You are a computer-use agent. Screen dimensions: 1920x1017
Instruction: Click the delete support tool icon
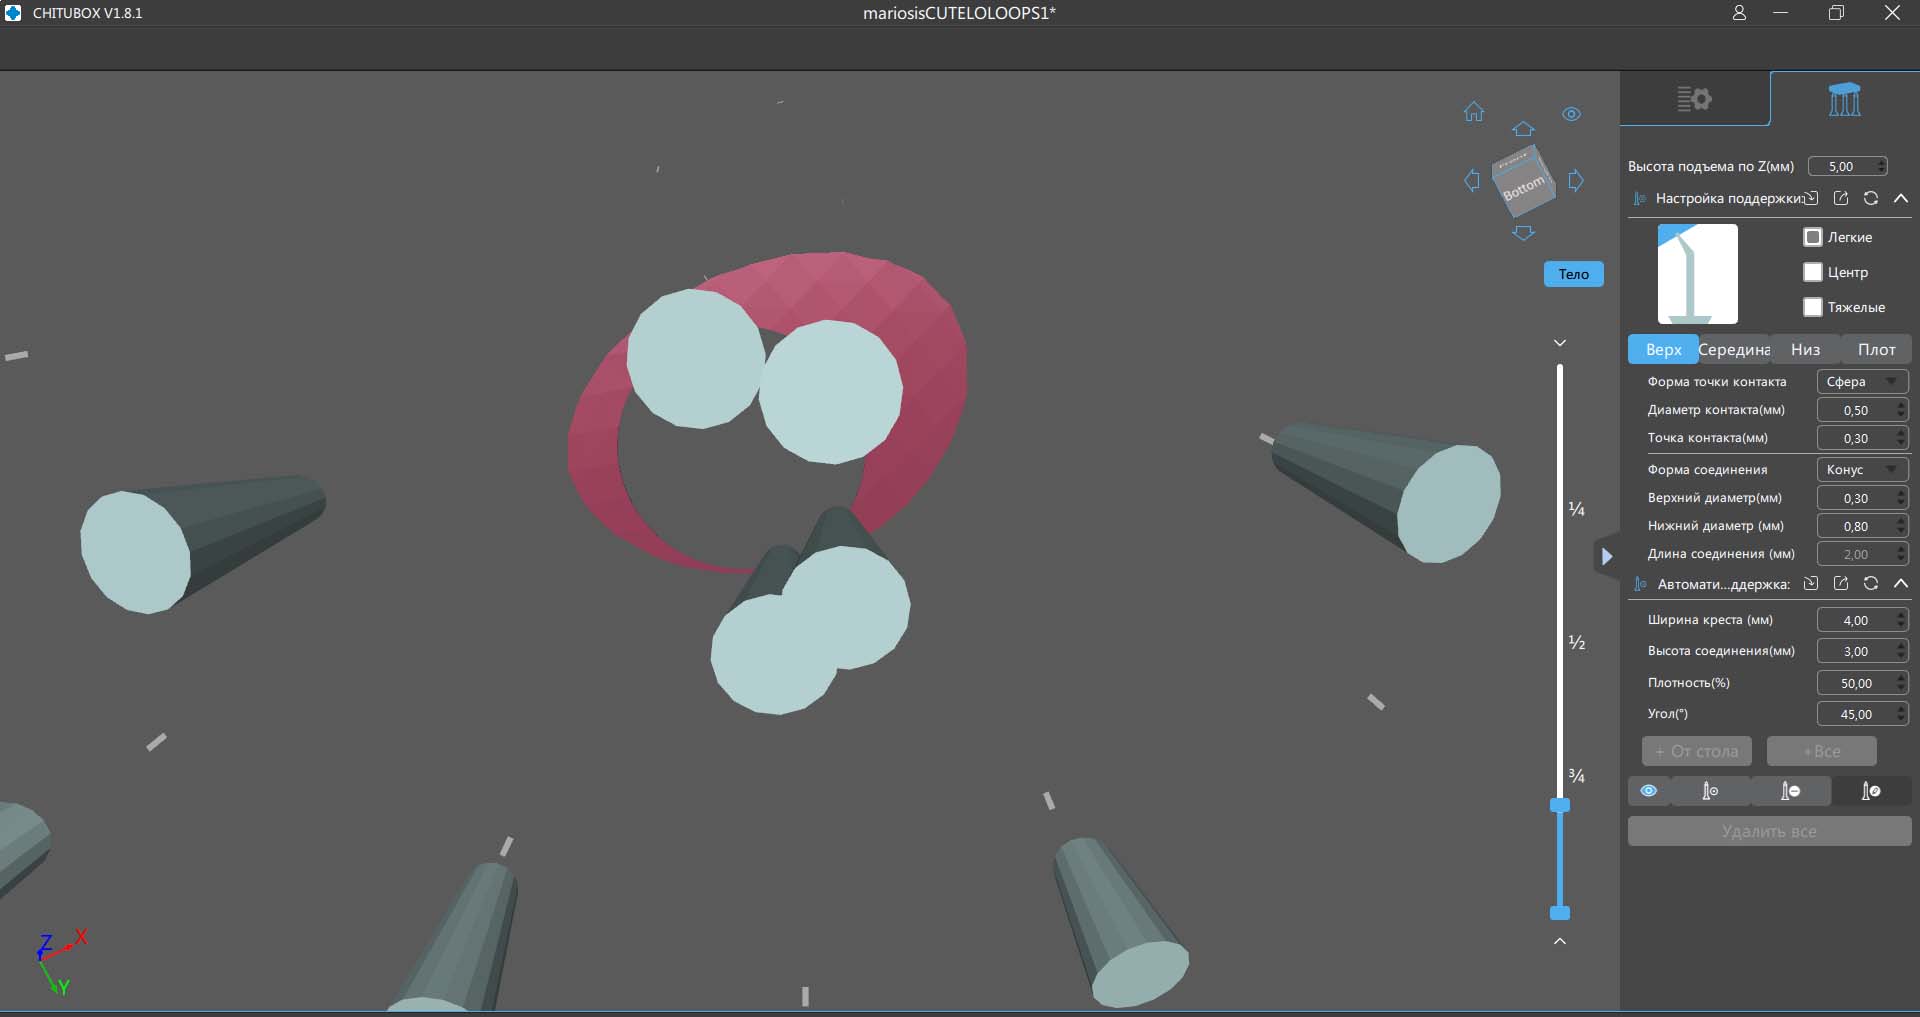(1790, 791)
